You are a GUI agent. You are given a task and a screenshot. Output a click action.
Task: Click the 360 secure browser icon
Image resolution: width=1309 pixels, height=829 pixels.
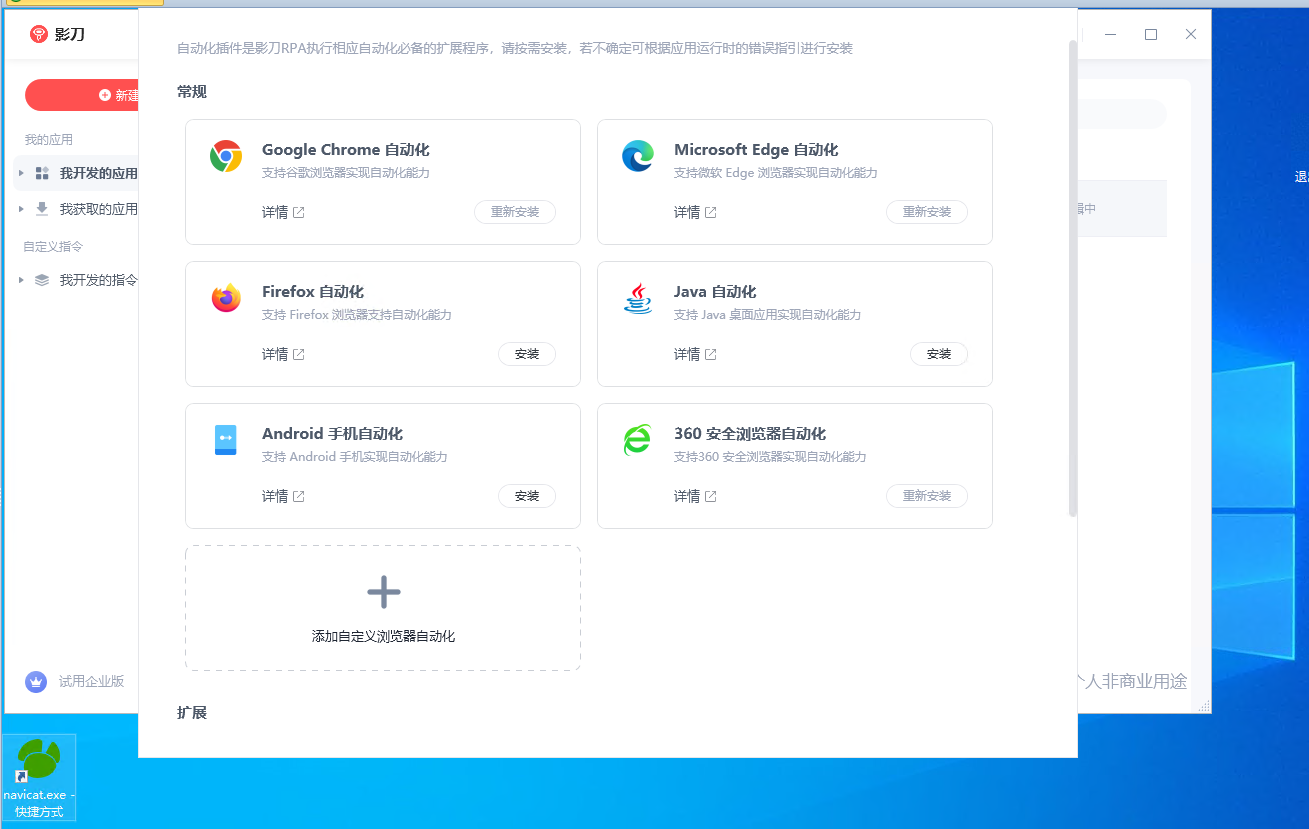click(637, 440)
